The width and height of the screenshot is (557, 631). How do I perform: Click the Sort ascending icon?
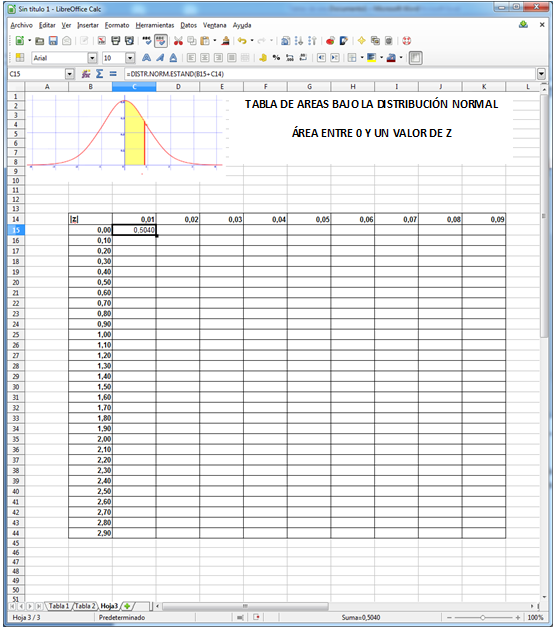(x=299, y=41)
